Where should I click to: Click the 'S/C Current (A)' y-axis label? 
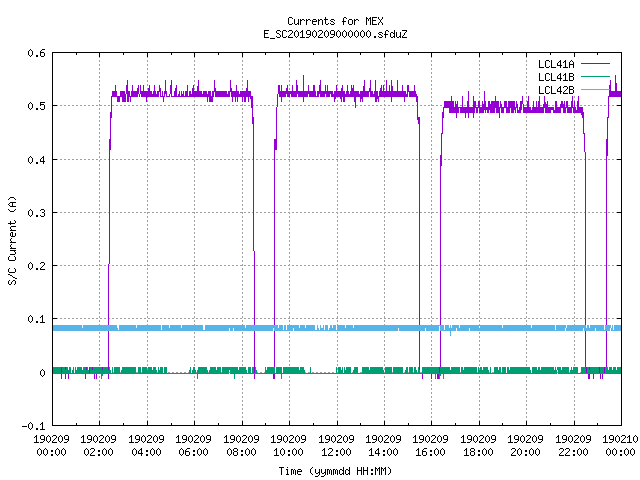click(x=12, y=240)
